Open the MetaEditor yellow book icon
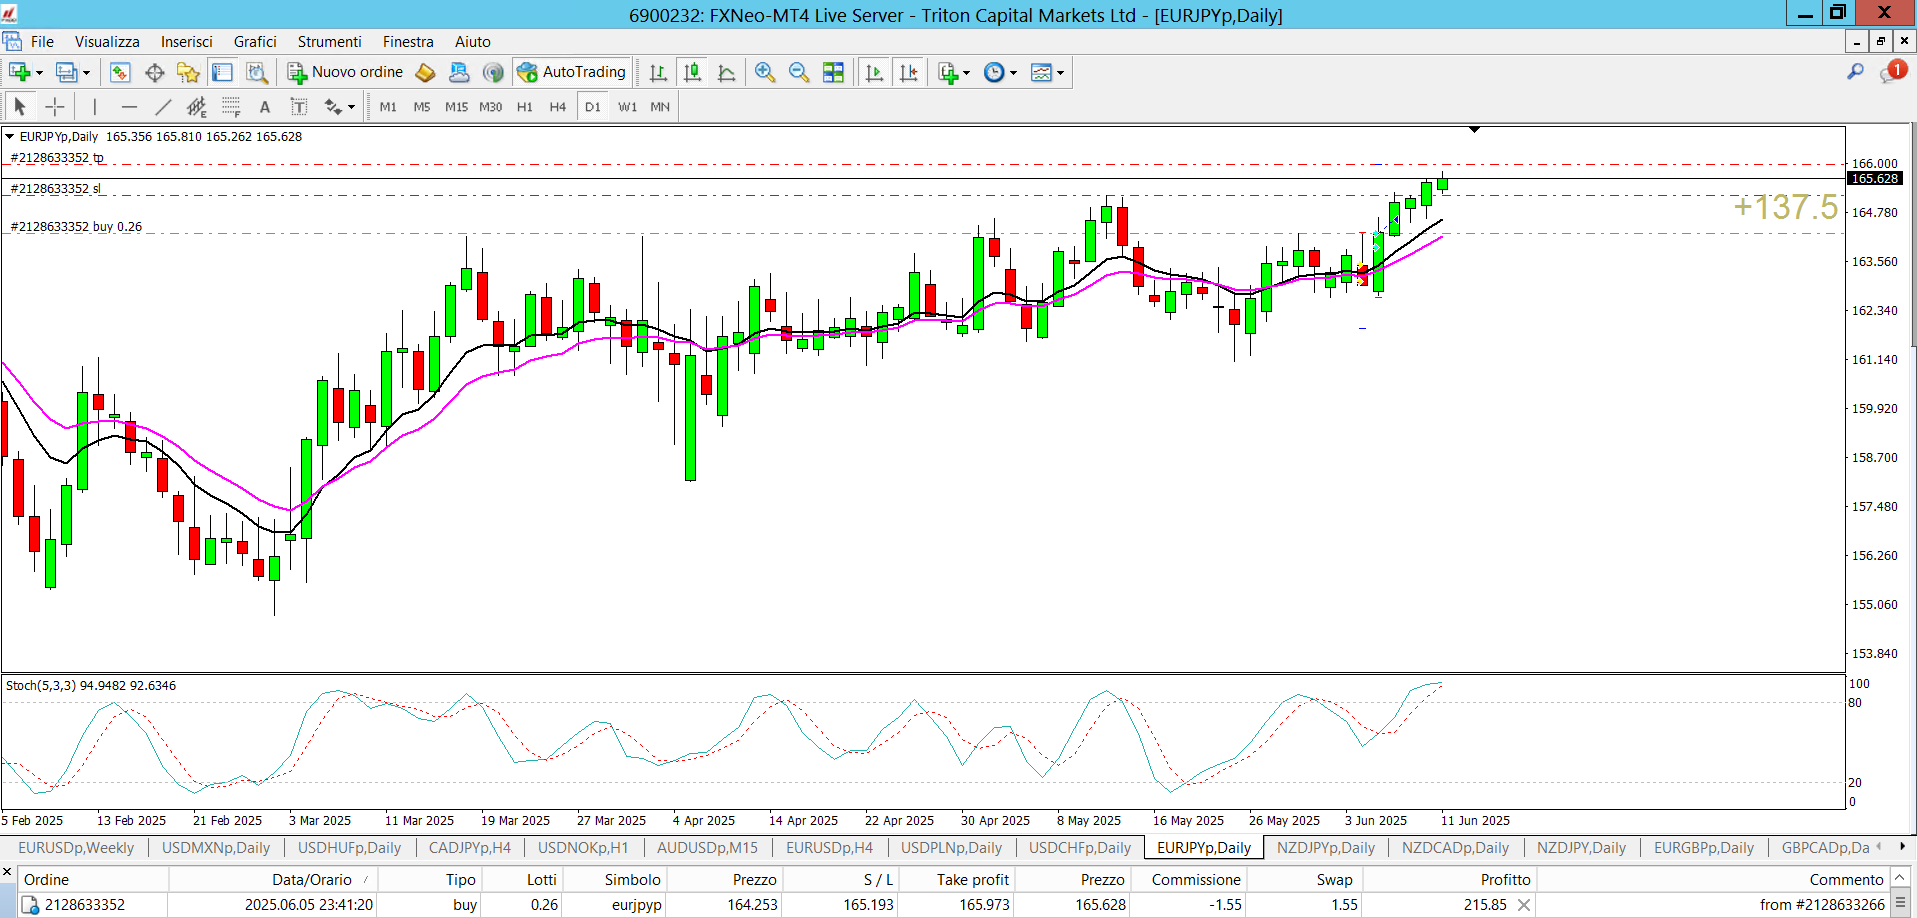 [425, 72]
